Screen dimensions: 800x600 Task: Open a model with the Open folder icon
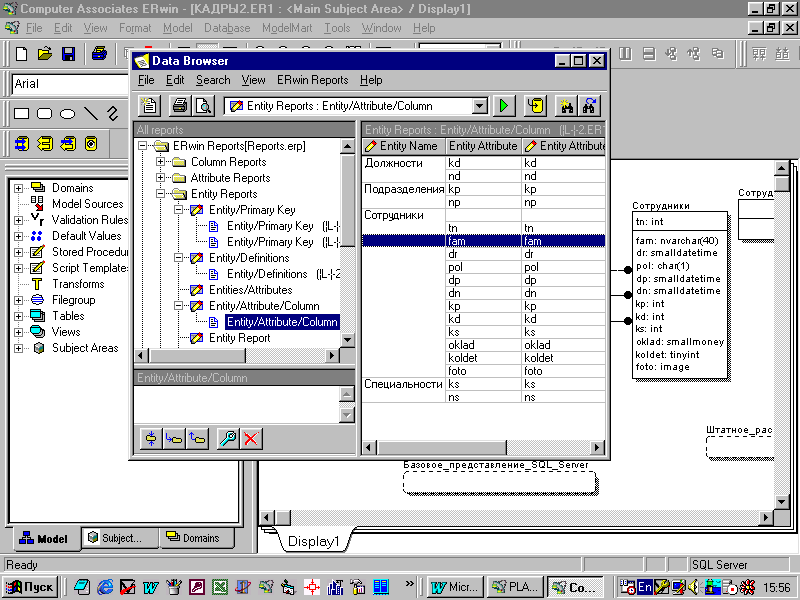click(45, 54)
